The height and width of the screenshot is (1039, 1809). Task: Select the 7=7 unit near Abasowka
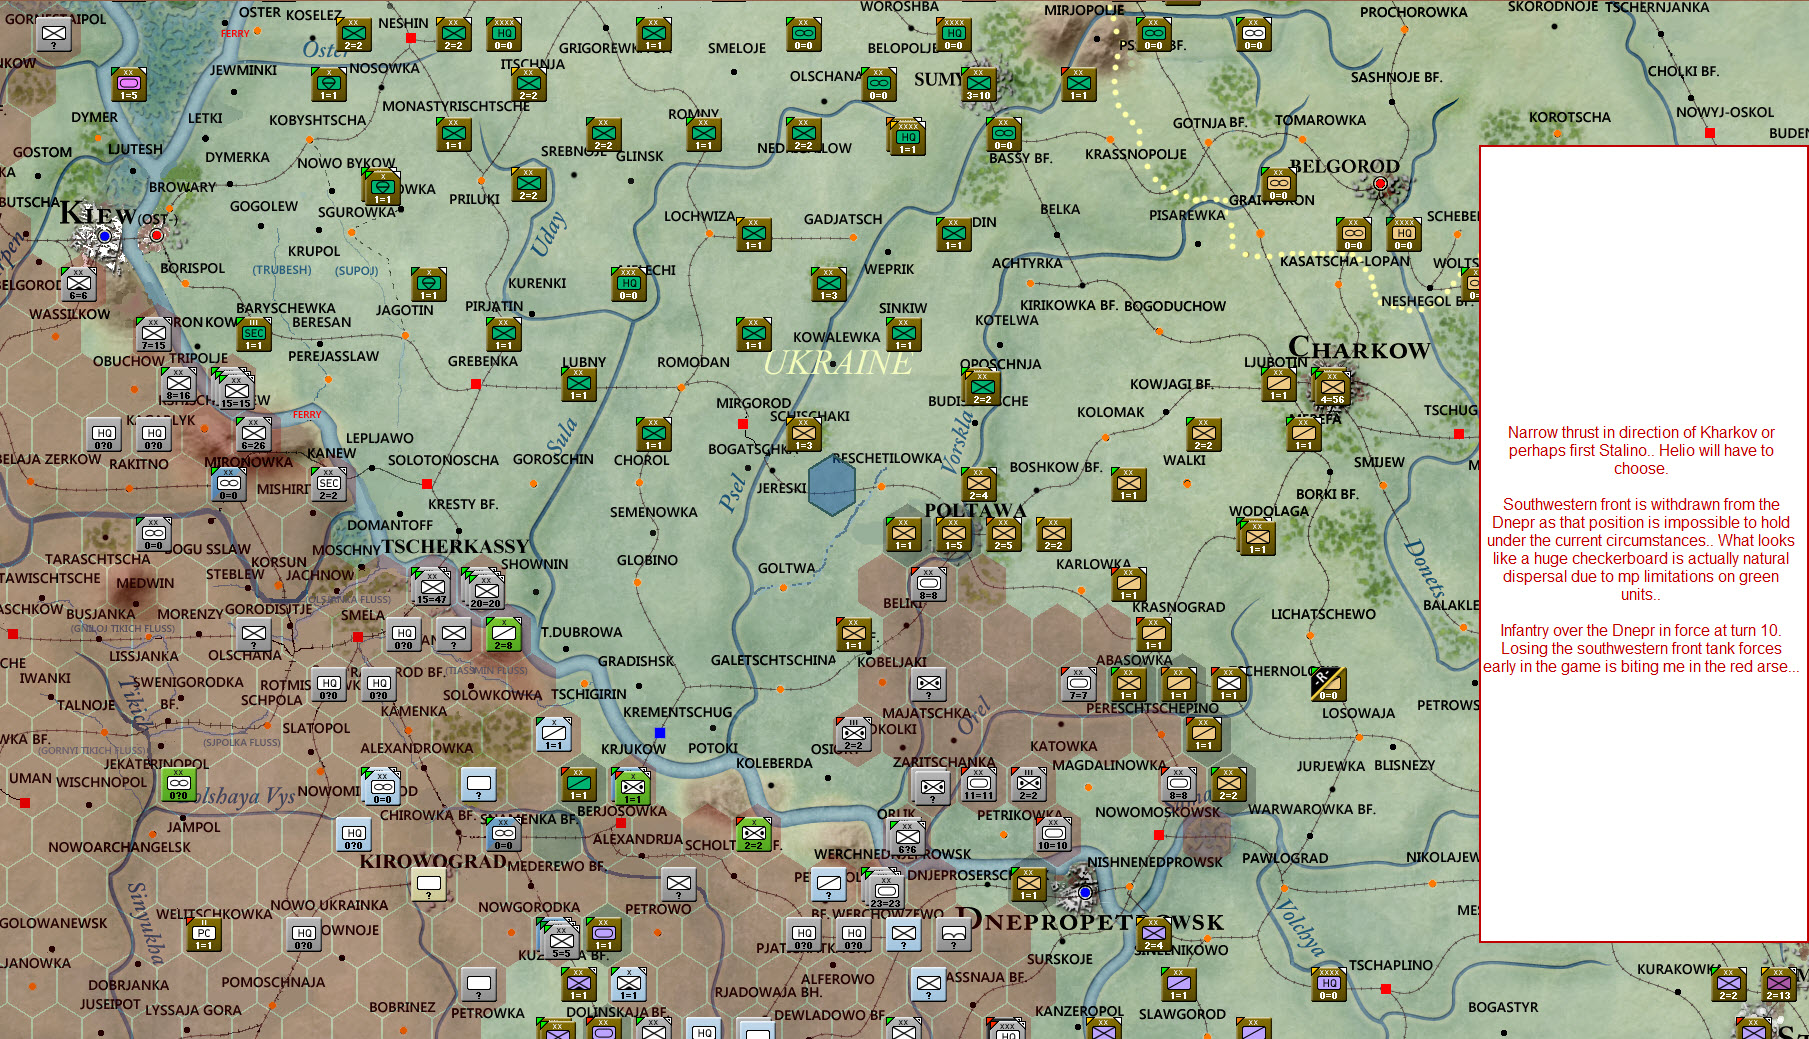tap(1079, 684)
